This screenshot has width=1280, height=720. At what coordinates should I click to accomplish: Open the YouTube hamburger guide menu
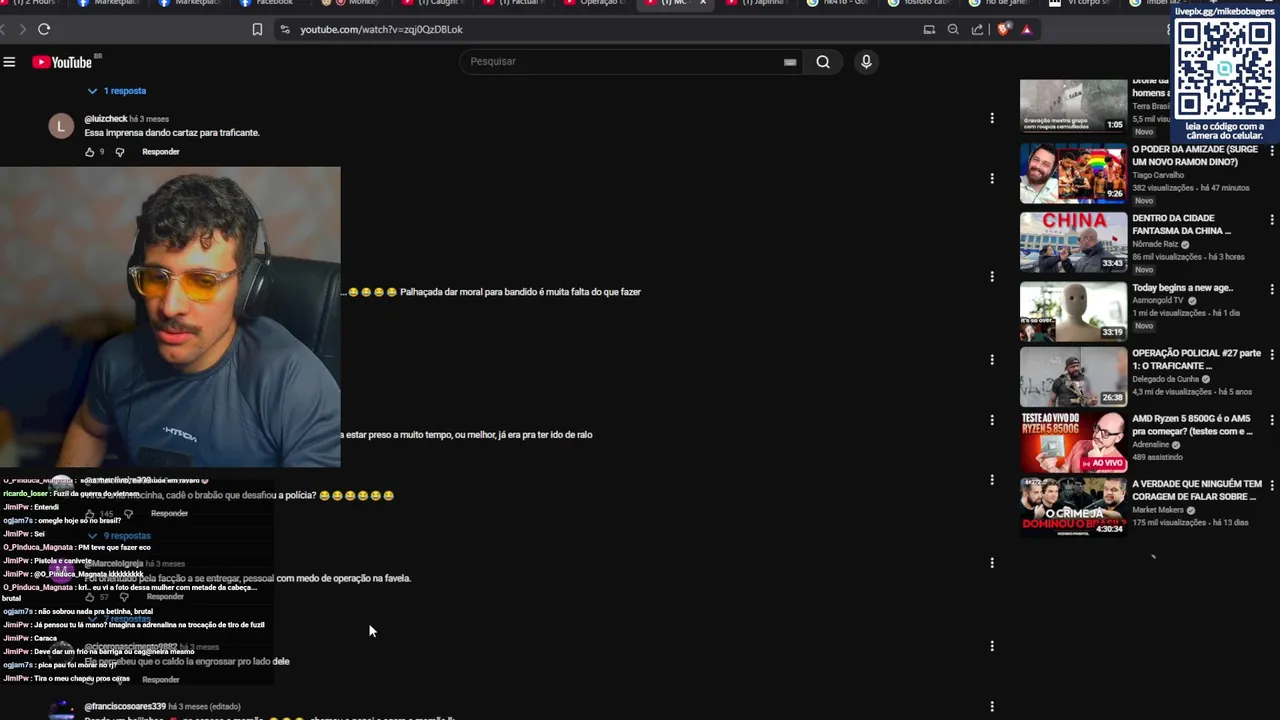pos(9,62)
